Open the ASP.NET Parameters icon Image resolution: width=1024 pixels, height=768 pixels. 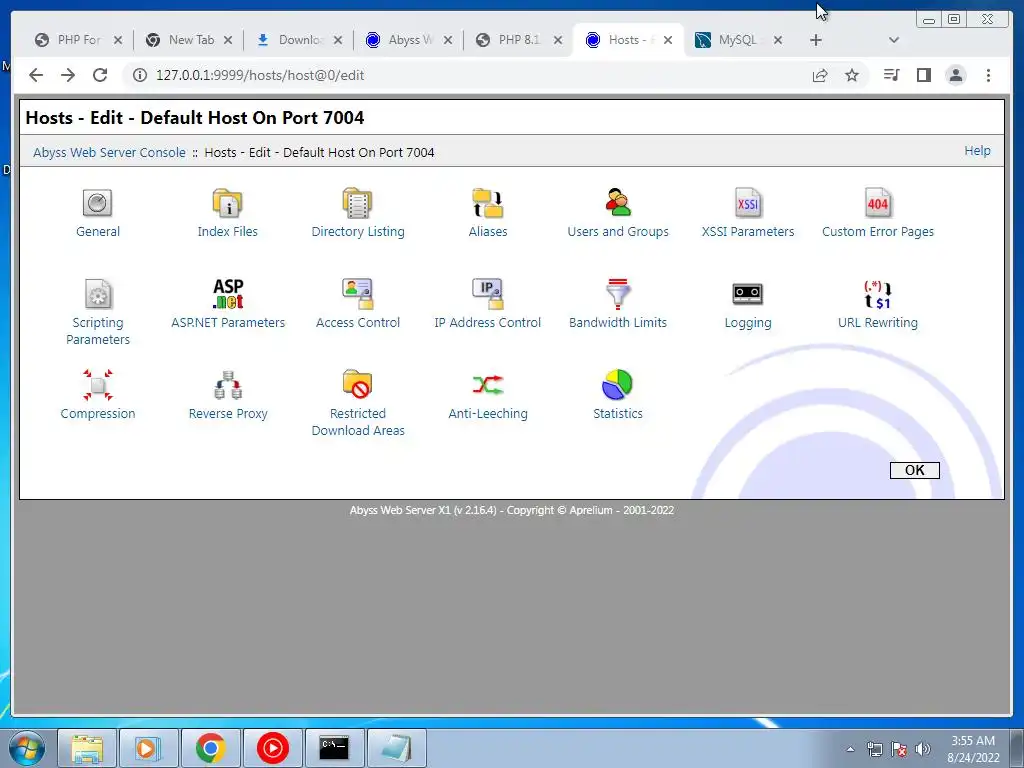click(228, 294)
